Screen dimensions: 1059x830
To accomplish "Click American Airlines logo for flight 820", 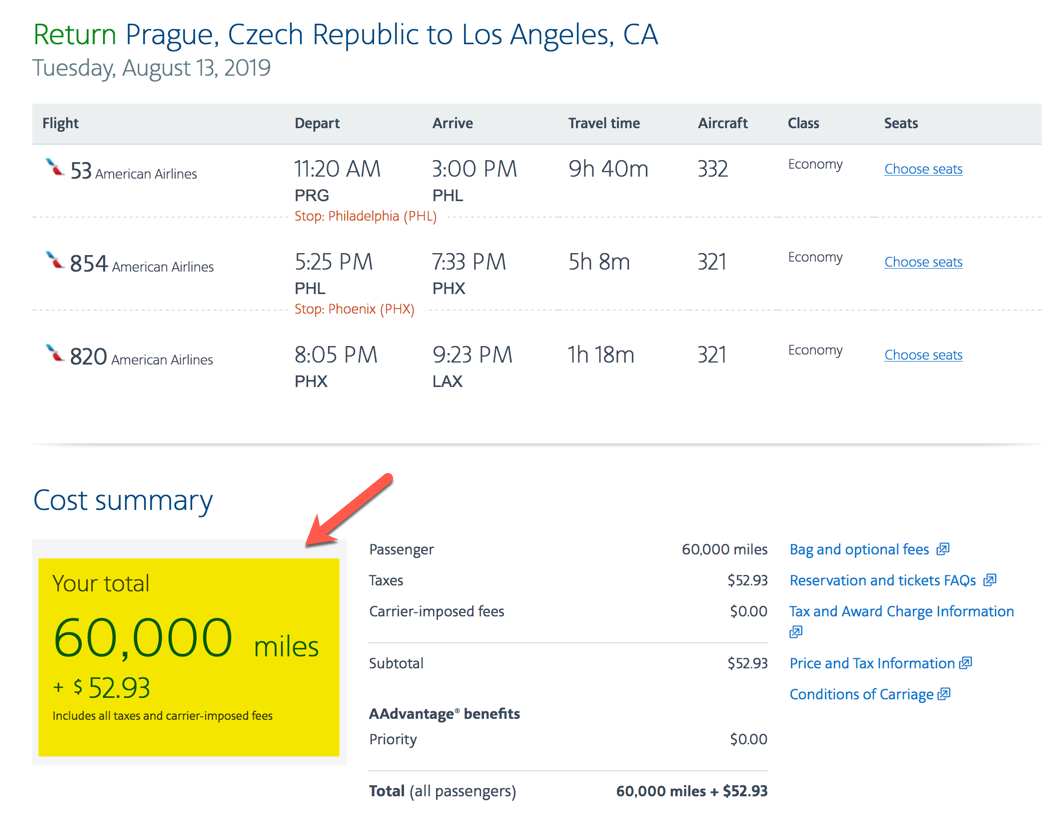I will (54, 353).
